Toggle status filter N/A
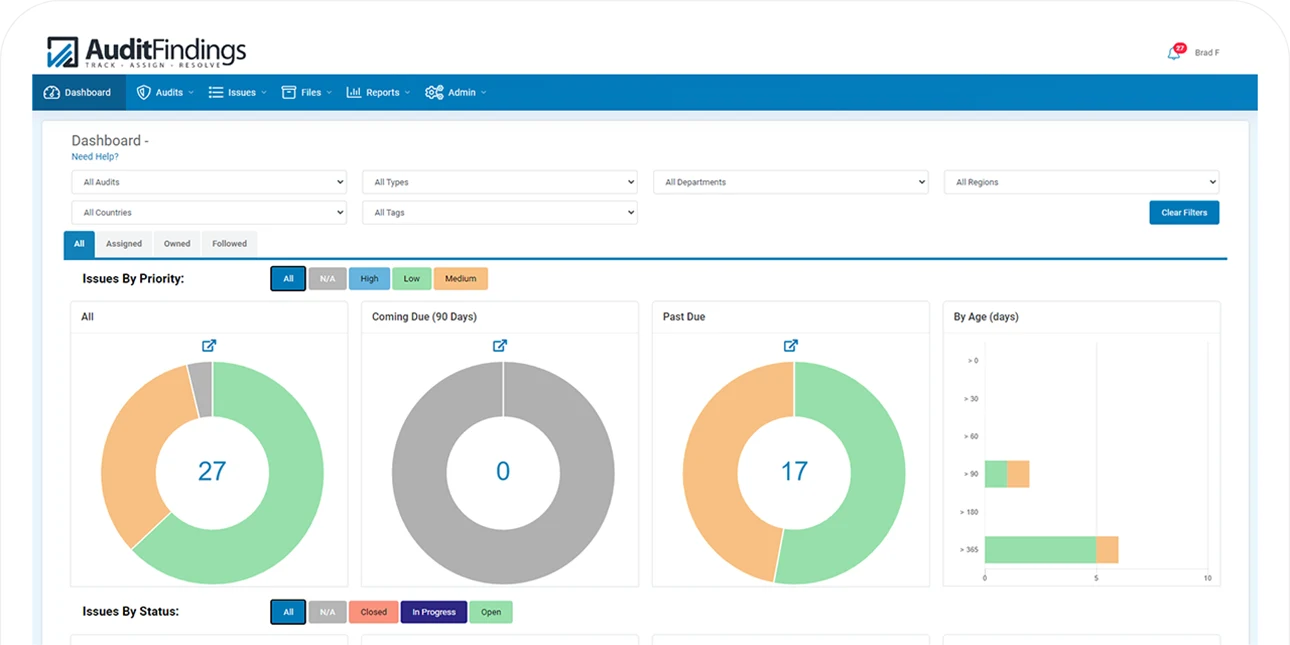The image size is (1290, 645). [x=327, y=612]
